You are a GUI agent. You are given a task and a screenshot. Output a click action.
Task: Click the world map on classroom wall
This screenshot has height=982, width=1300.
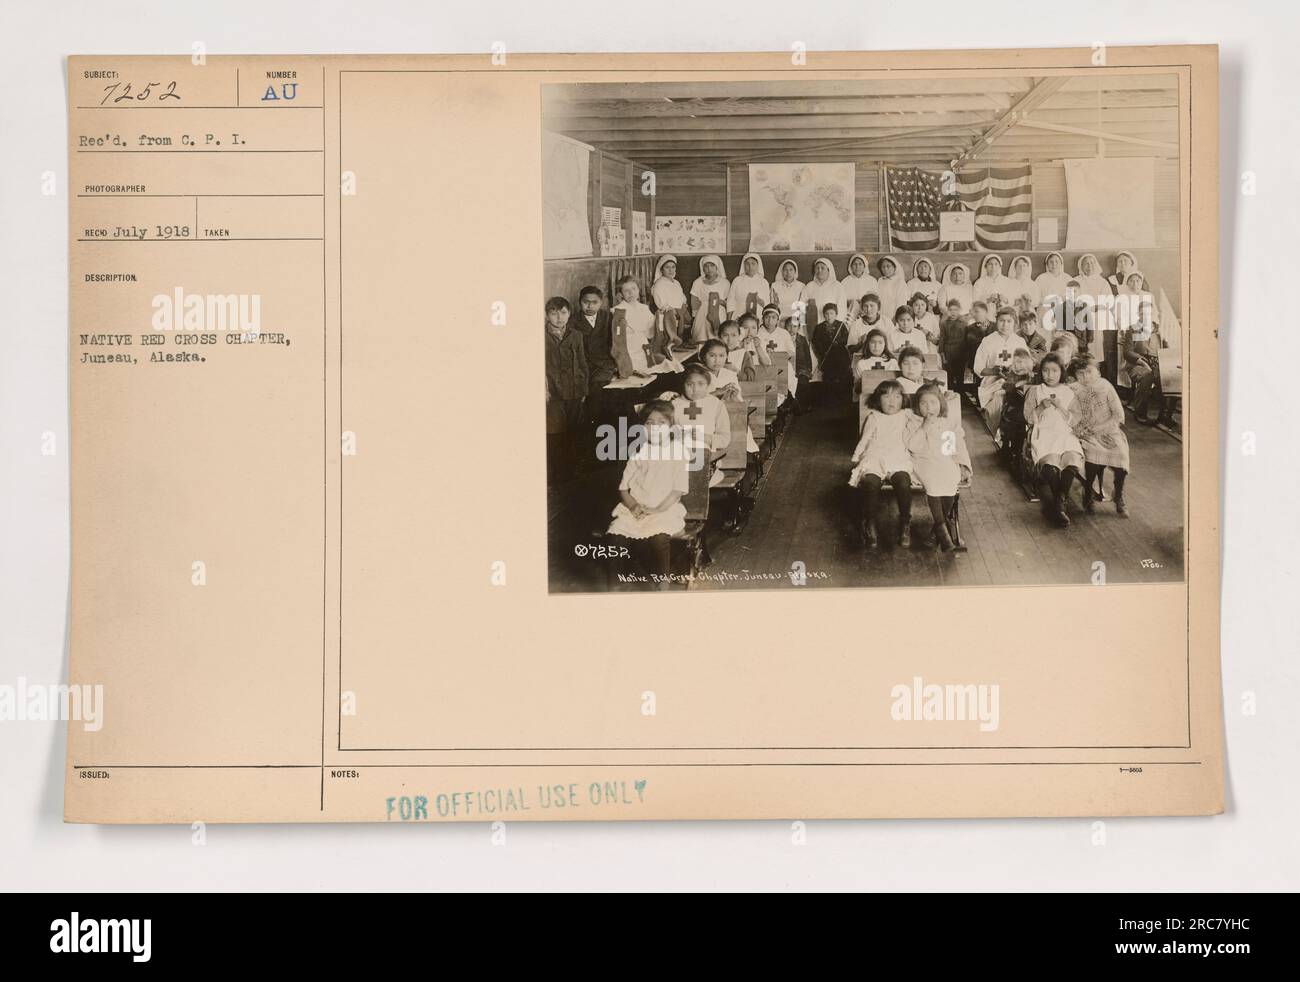(801, 205)
